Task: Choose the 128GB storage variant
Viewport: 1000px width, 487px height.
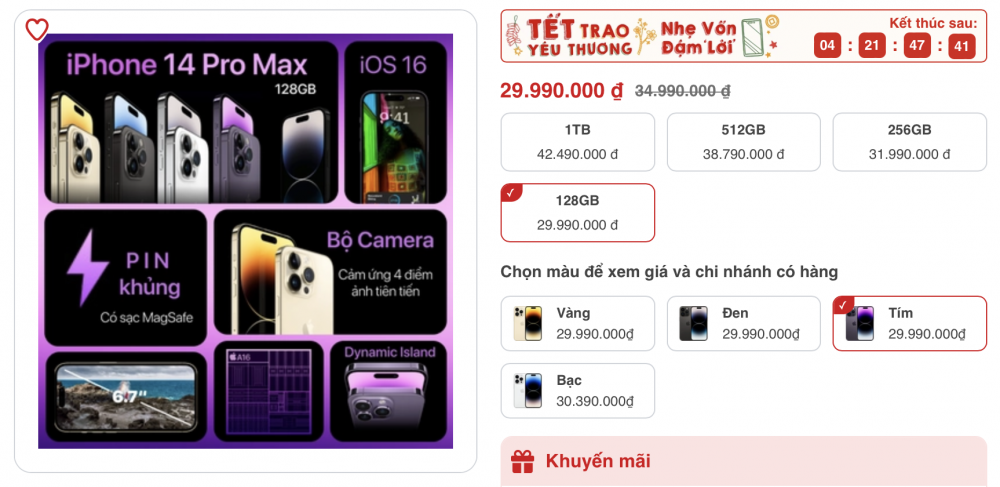Action: (x=578, y=212)
